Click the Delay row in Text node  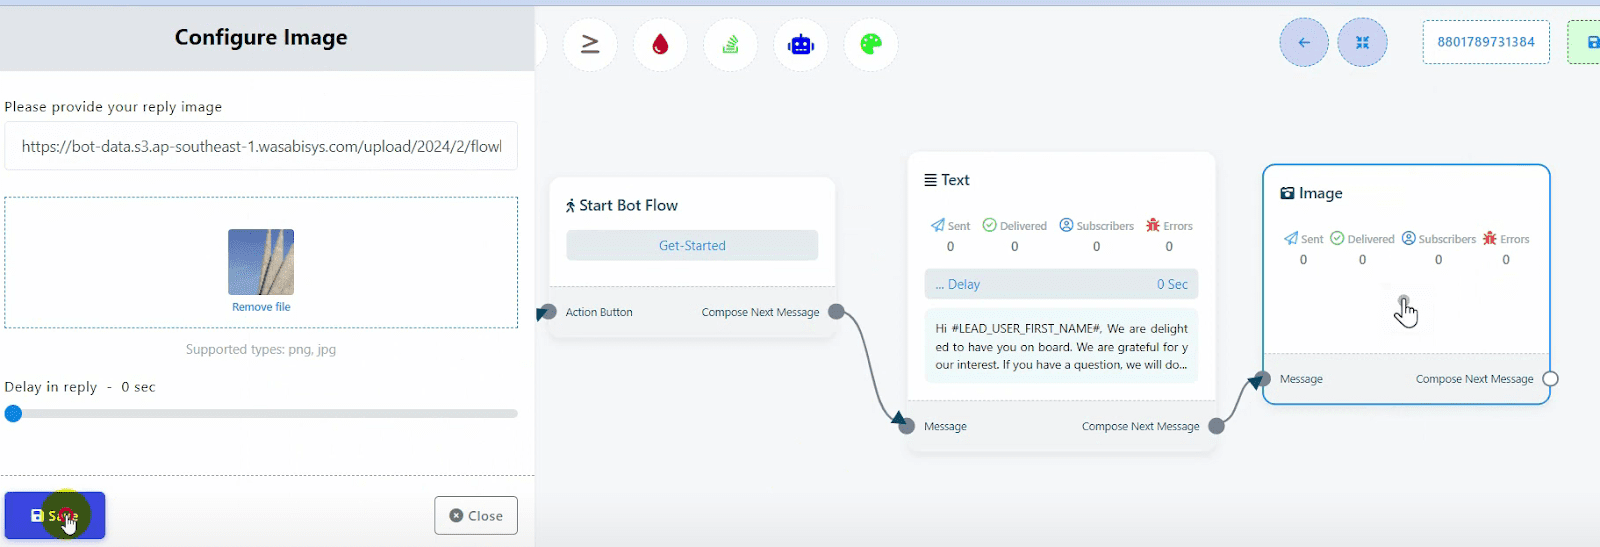[x=1061, y=284]
